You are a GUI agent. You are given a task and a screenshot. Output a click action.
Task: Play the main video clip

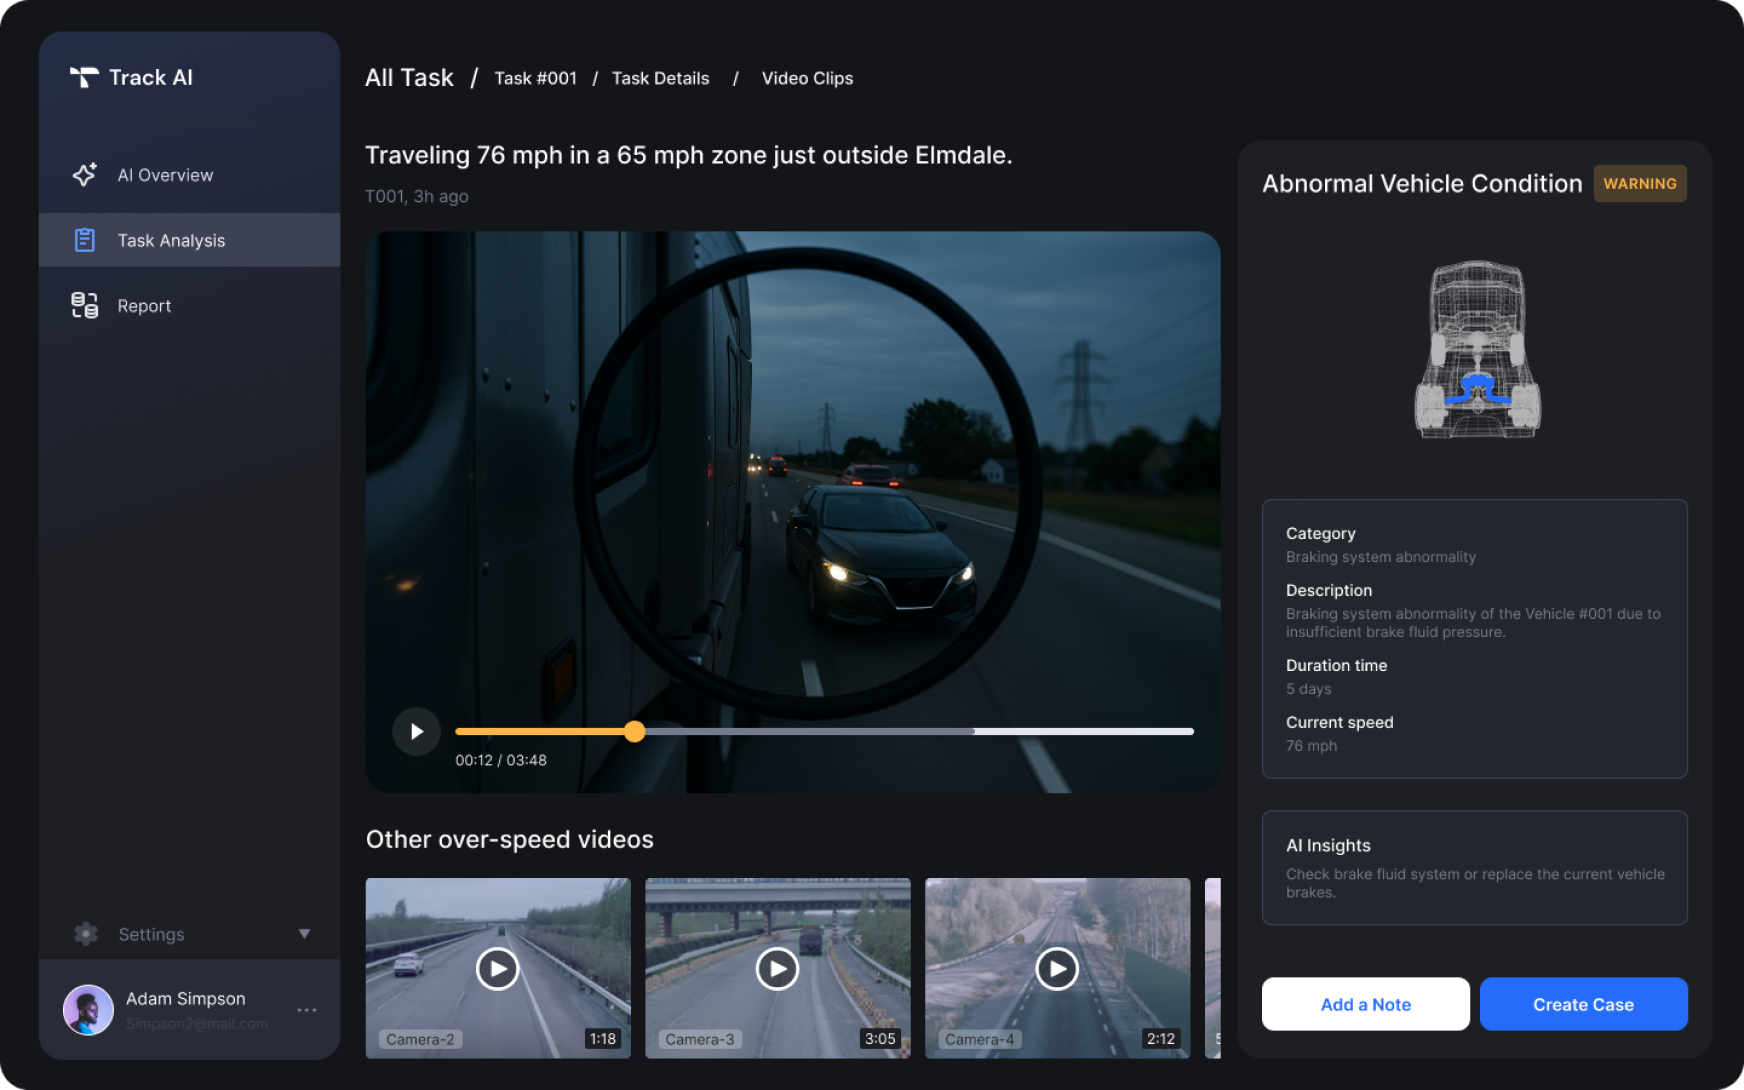point(416,732)
